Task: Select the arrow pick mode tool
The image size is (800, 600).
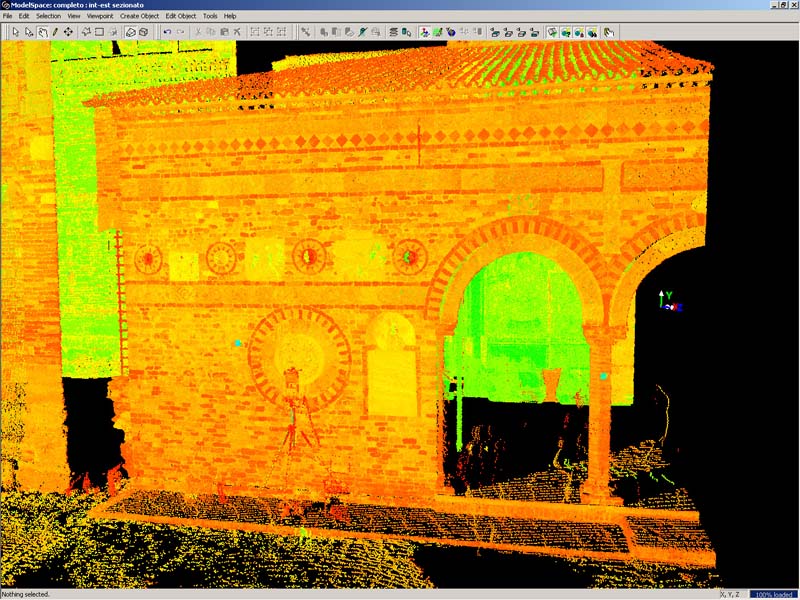Action: [16, 32]
